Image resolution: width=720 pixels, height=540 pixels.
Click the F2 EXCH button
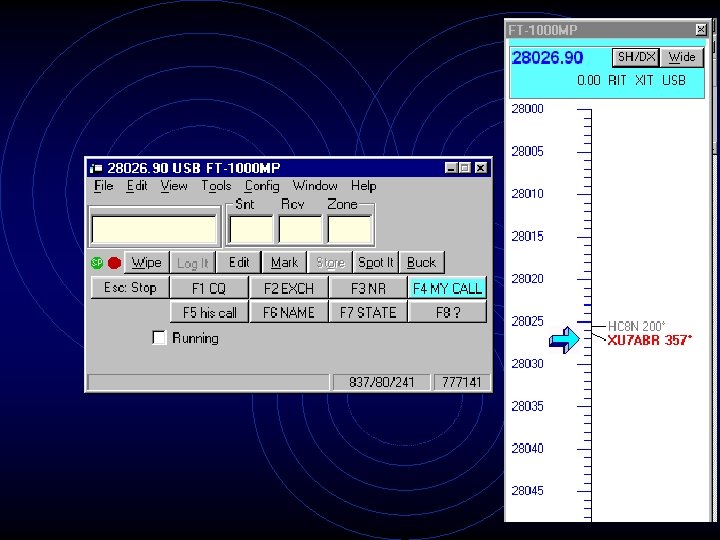289,288
